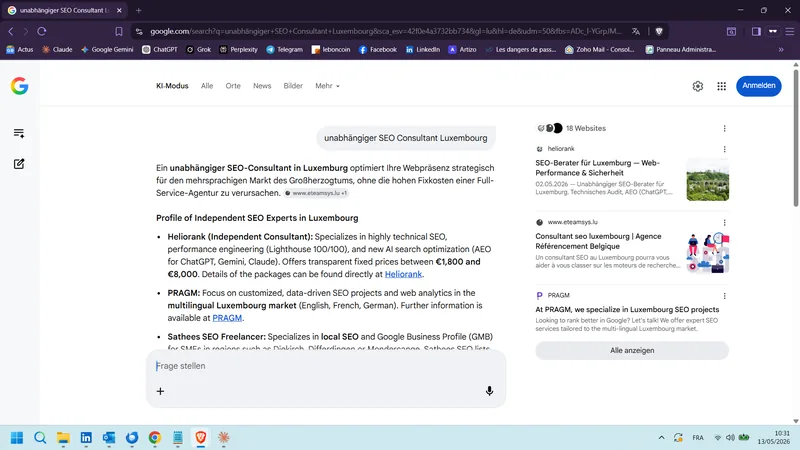This screenshot has height=450, width=800.
Task: Open Outlook from the taskbar
Action: click(109, 438)
